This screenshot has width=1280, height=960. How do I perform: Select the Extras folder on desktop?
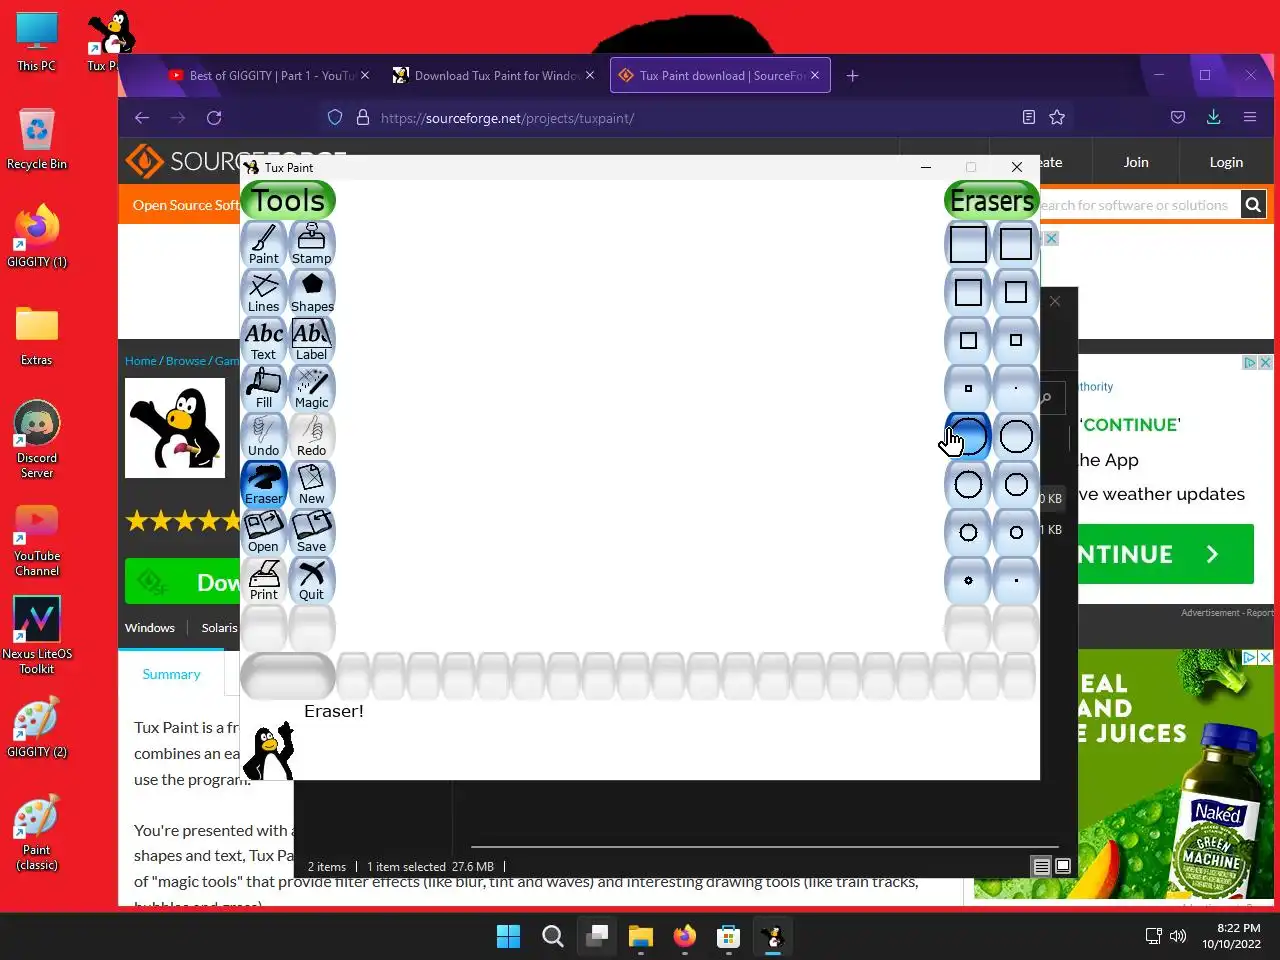coord(37,336)
